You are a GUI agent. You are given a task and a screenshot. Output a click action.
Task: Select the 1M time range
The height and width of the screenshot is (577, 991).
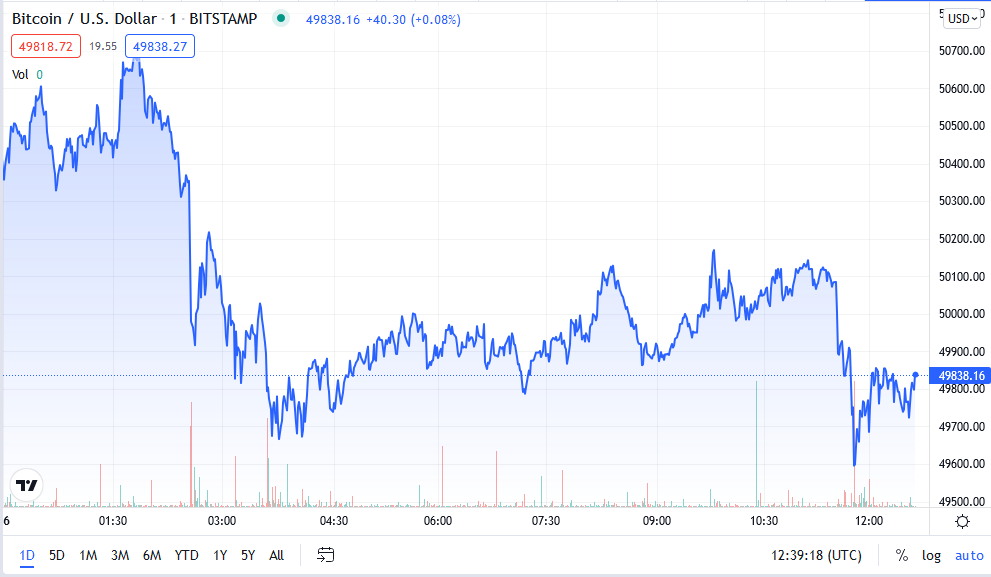[x=88, y=555]
